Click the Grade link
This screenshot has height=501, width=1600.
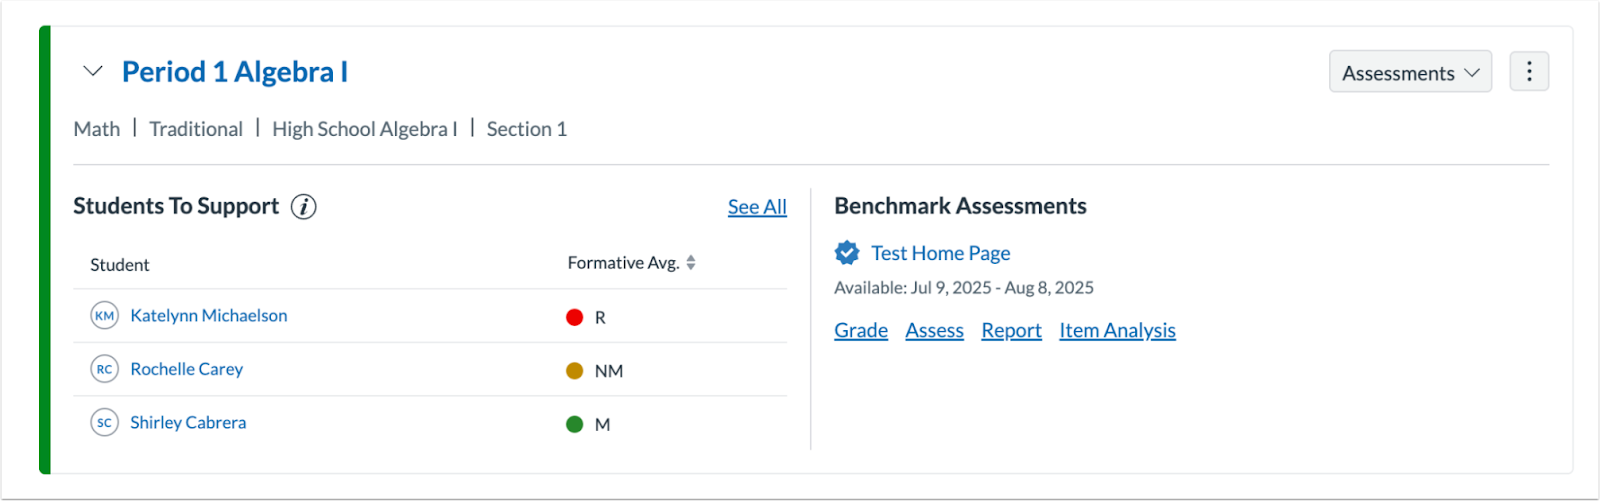861,331
